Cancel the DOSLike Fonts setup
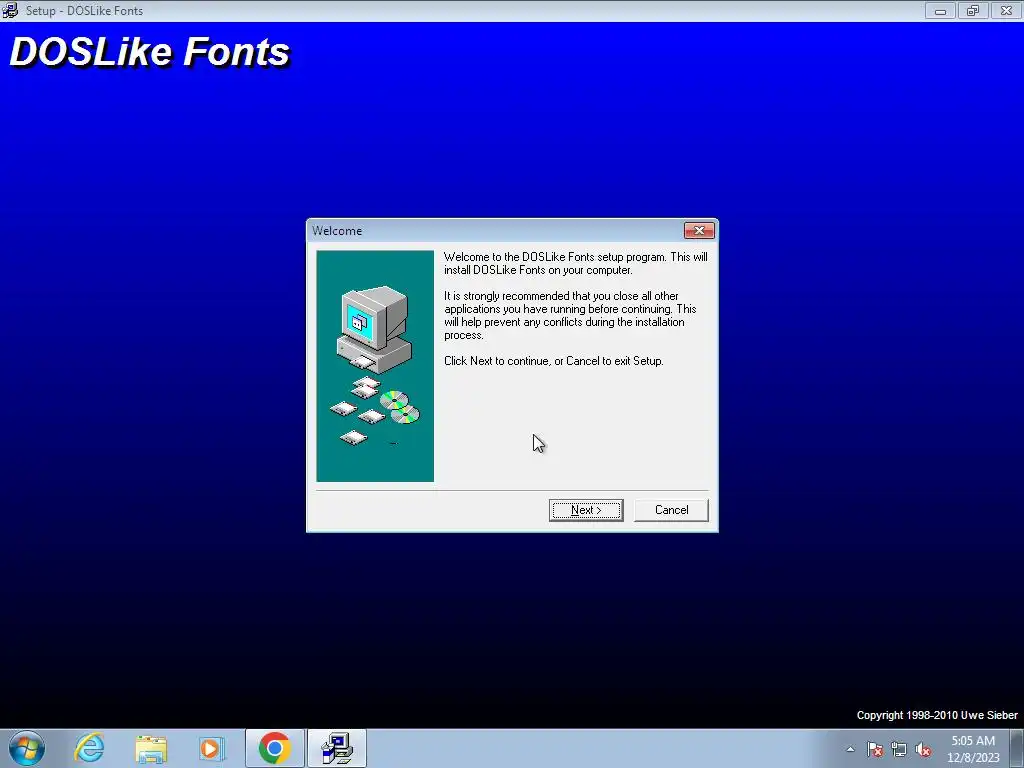 pos(671,510)
